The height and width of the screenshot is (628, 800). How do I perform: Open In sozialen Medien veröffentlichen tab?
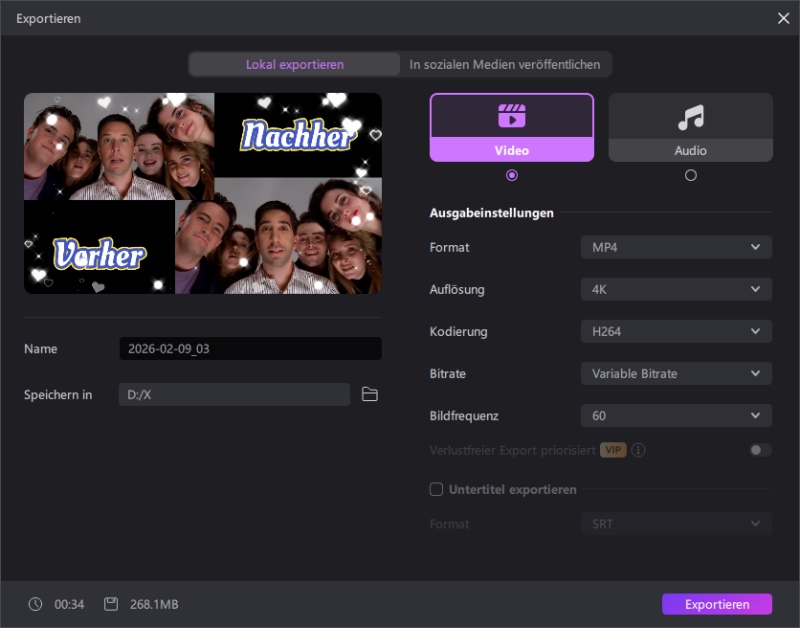click(505, 64)
